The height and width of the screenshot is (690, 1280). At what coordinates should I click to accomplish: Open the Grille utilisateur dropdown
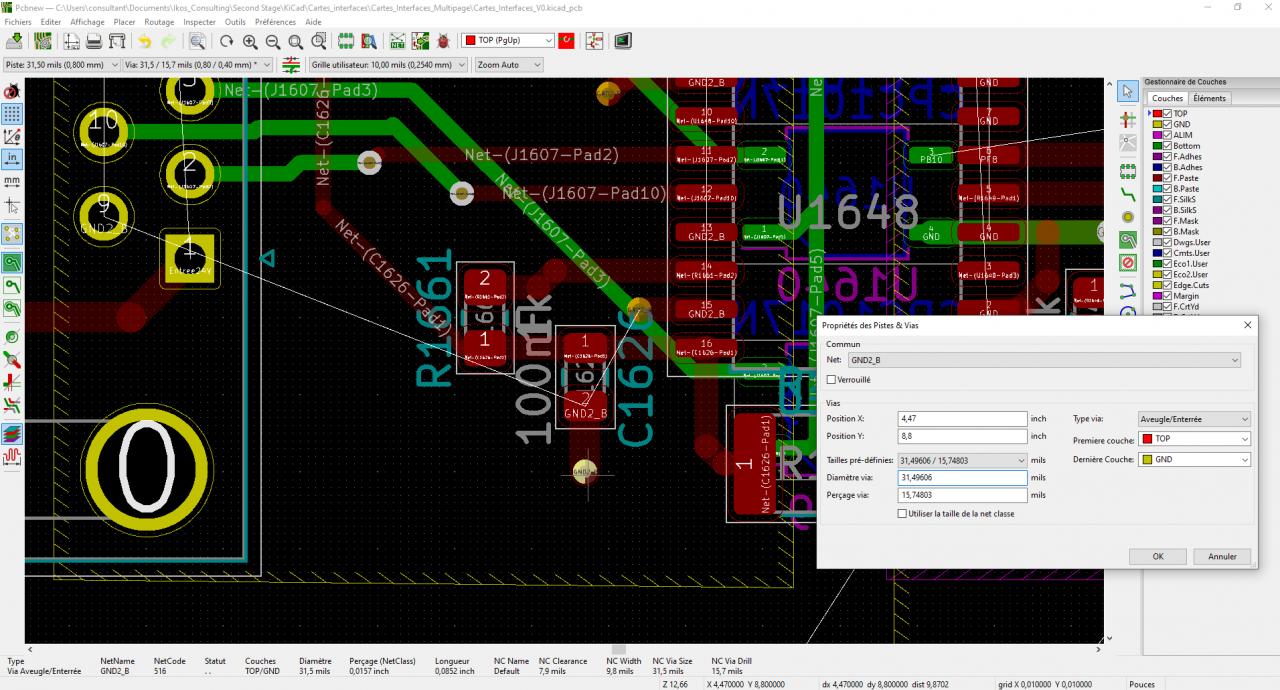[388, 65]
